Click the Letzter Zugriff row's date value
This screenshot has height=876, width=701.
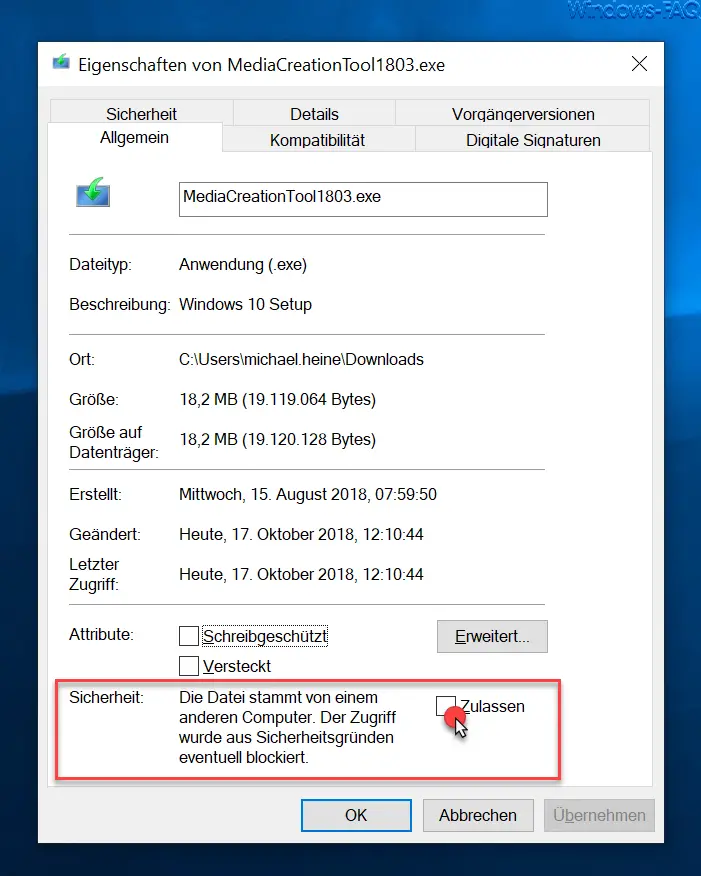click(x=301, y=574)
